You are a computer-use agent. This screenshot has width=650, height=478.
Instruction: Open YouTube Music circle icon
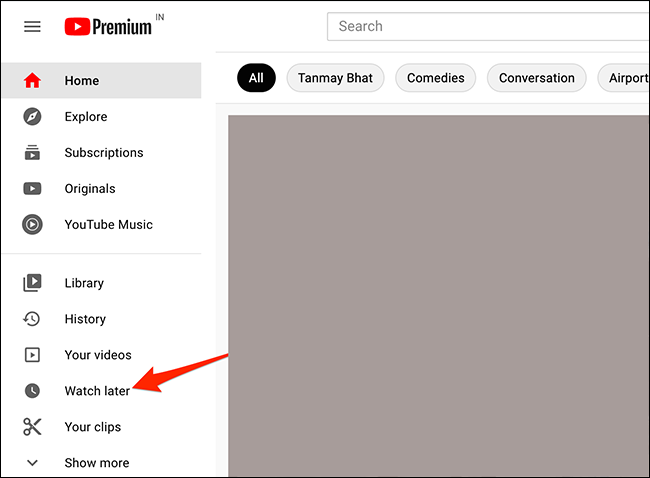tap(32, 224)
